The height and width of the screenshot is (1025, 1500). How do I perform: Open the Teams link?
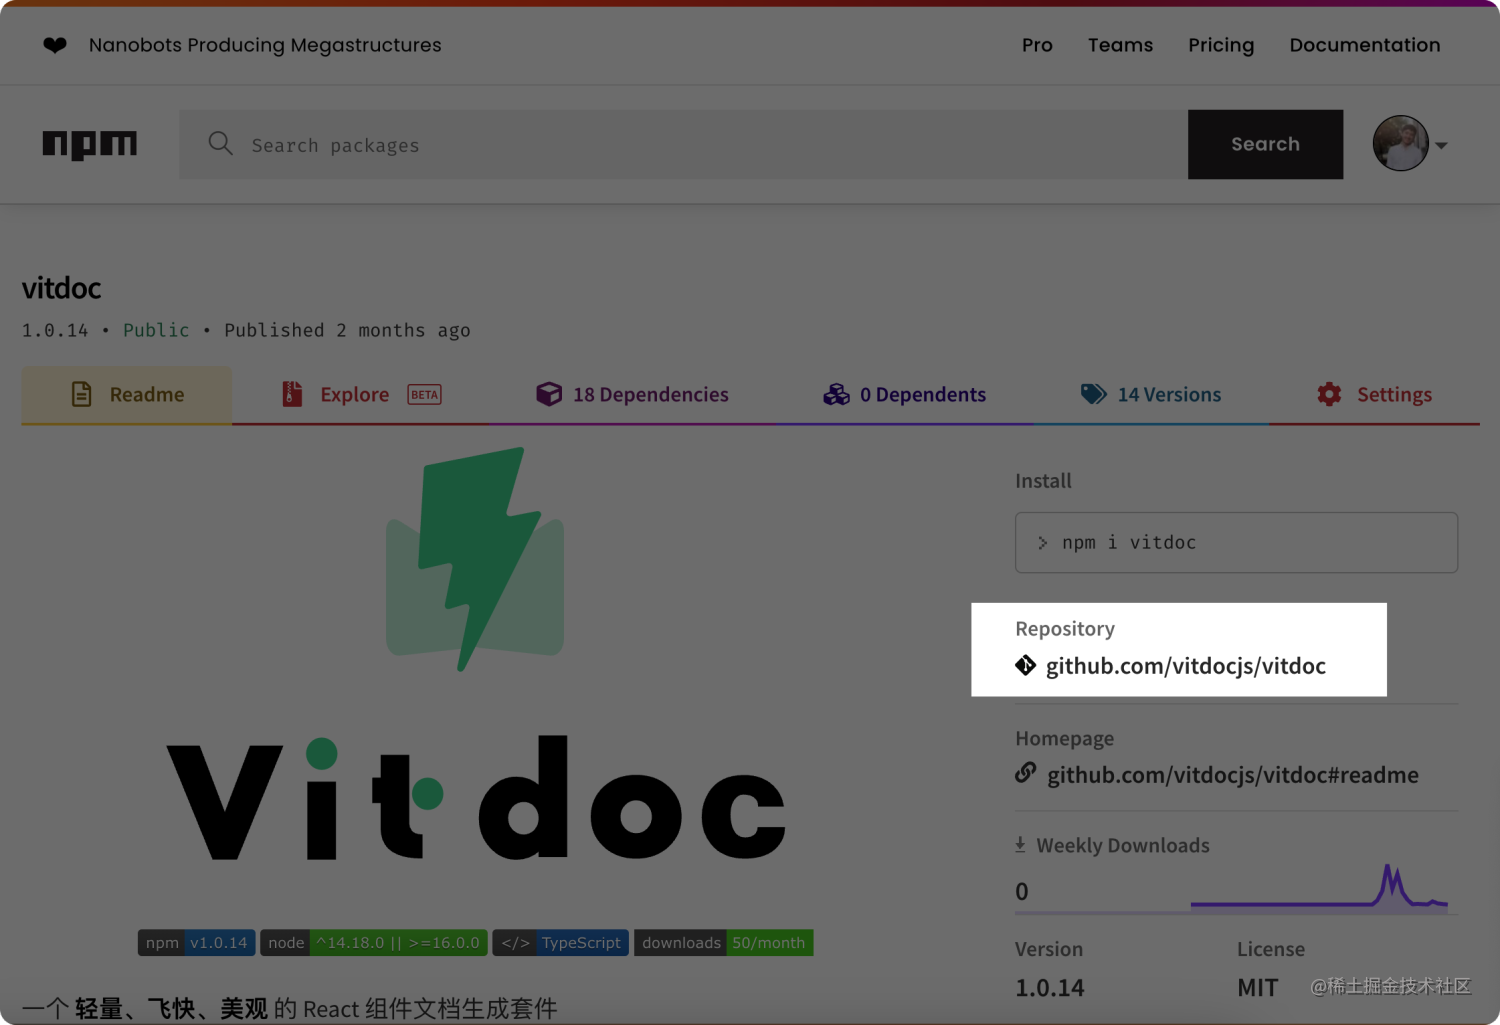[1120, 45]
